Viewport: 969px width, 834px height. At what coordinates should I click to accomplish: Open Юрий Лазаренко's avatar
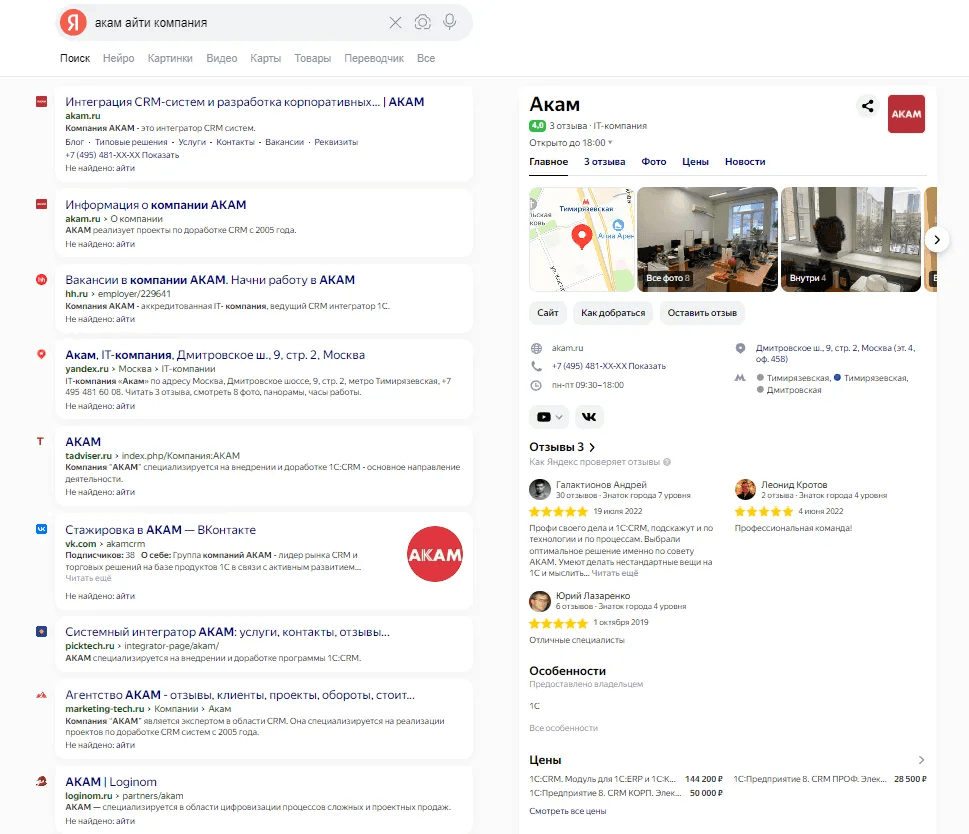540,600
